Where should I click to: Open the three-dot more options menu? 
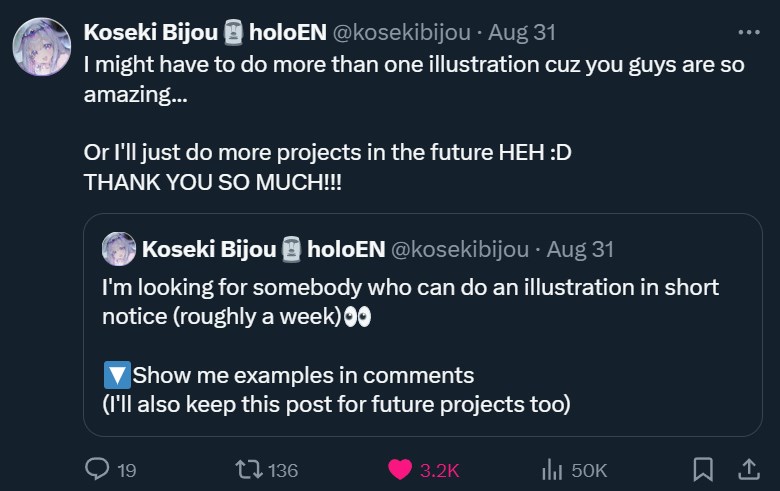coord(748,32)
